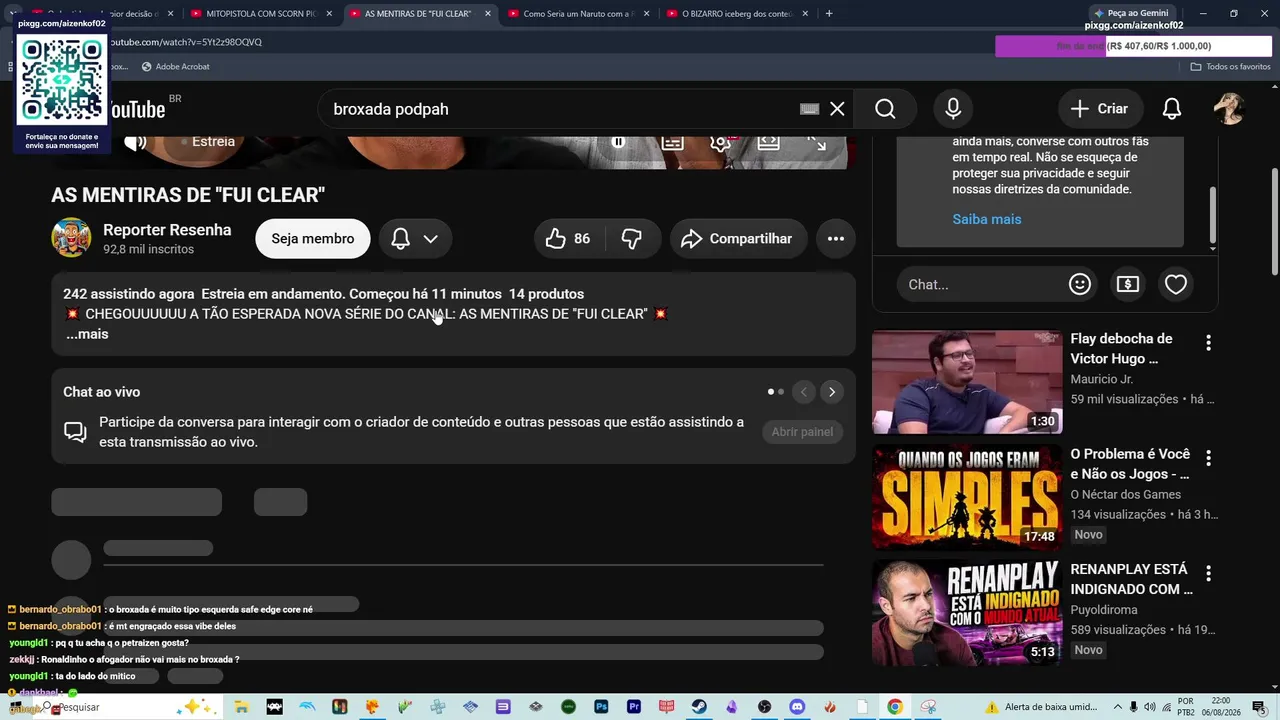Open the emoji picker in chat
The height and width of the screenshot is (720, 1280).
pyautogui.click(x=1080, y=284)
